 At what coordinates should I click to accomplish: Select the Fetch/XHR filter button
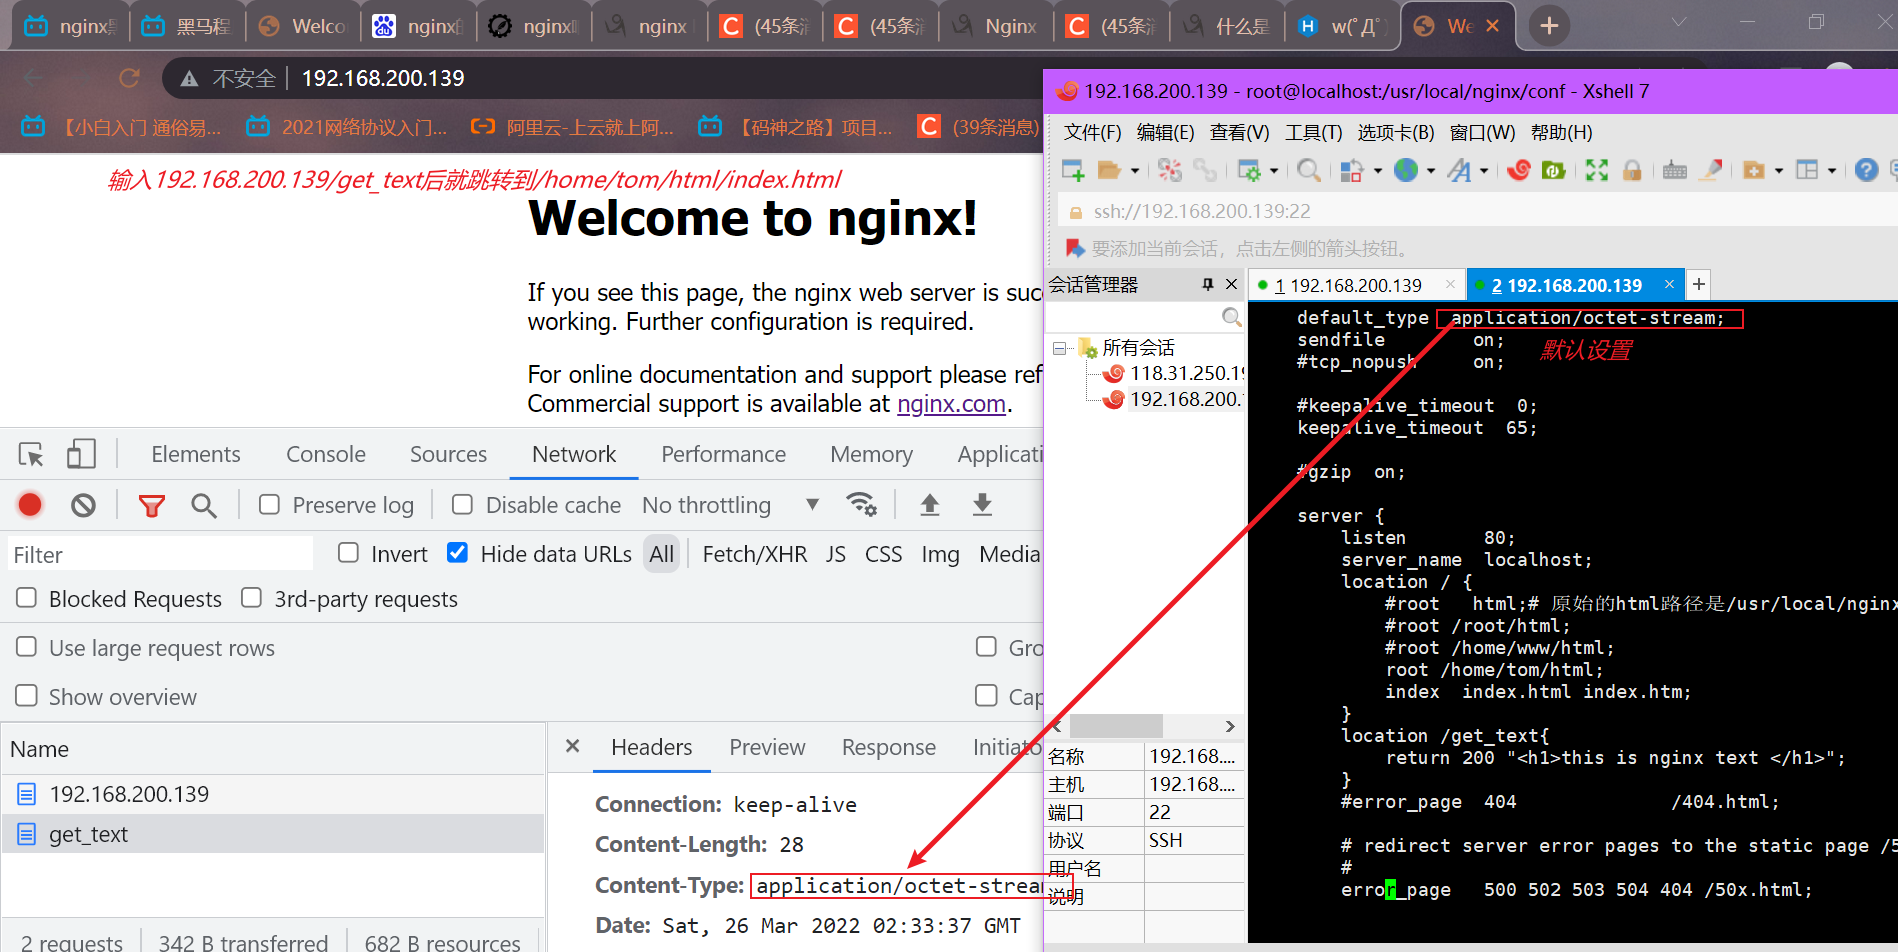(754, 554)
